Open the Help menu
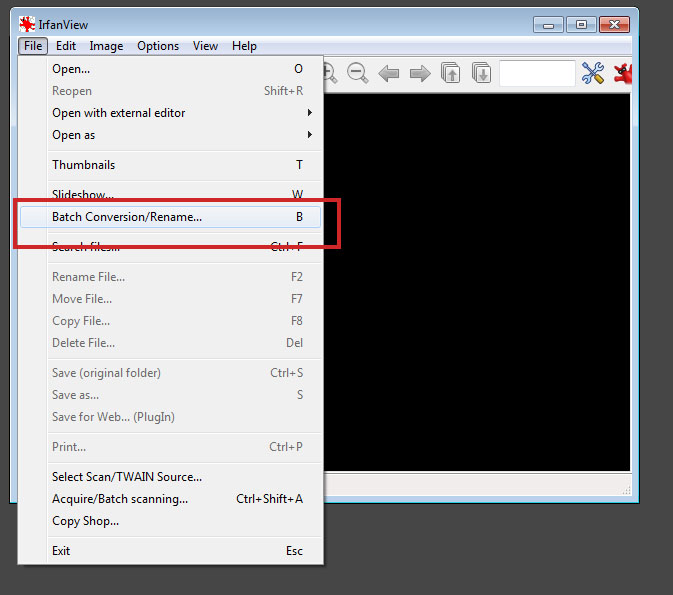Image resolution: width=673 pixels, height=595 pixels. [244, 46]
